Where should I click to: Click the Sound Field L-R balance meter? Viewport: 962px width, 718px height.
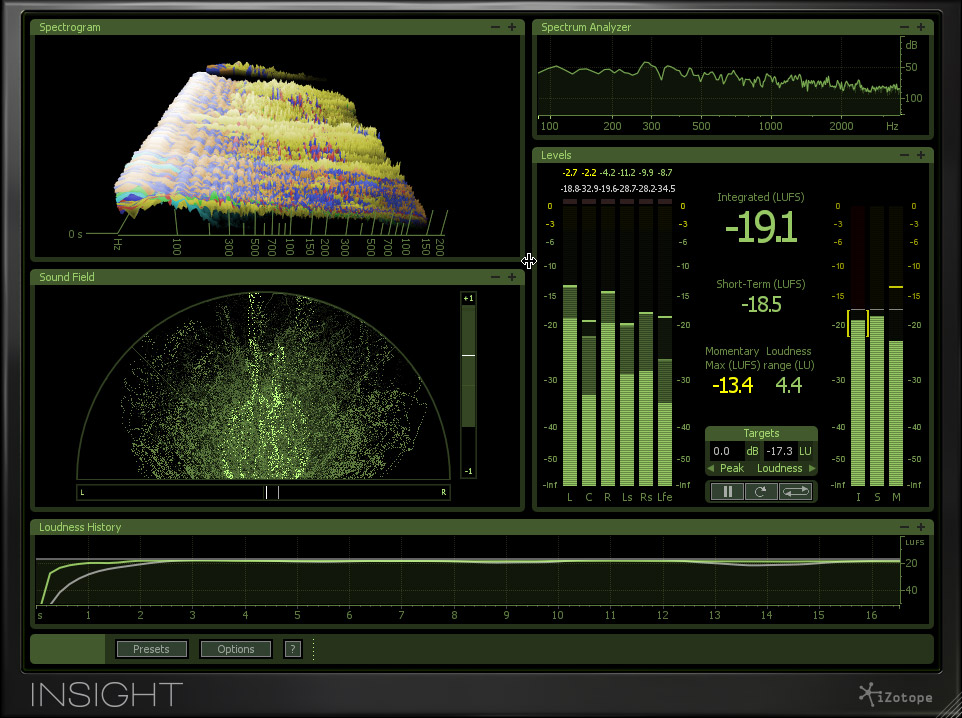(x=263, y=492)
